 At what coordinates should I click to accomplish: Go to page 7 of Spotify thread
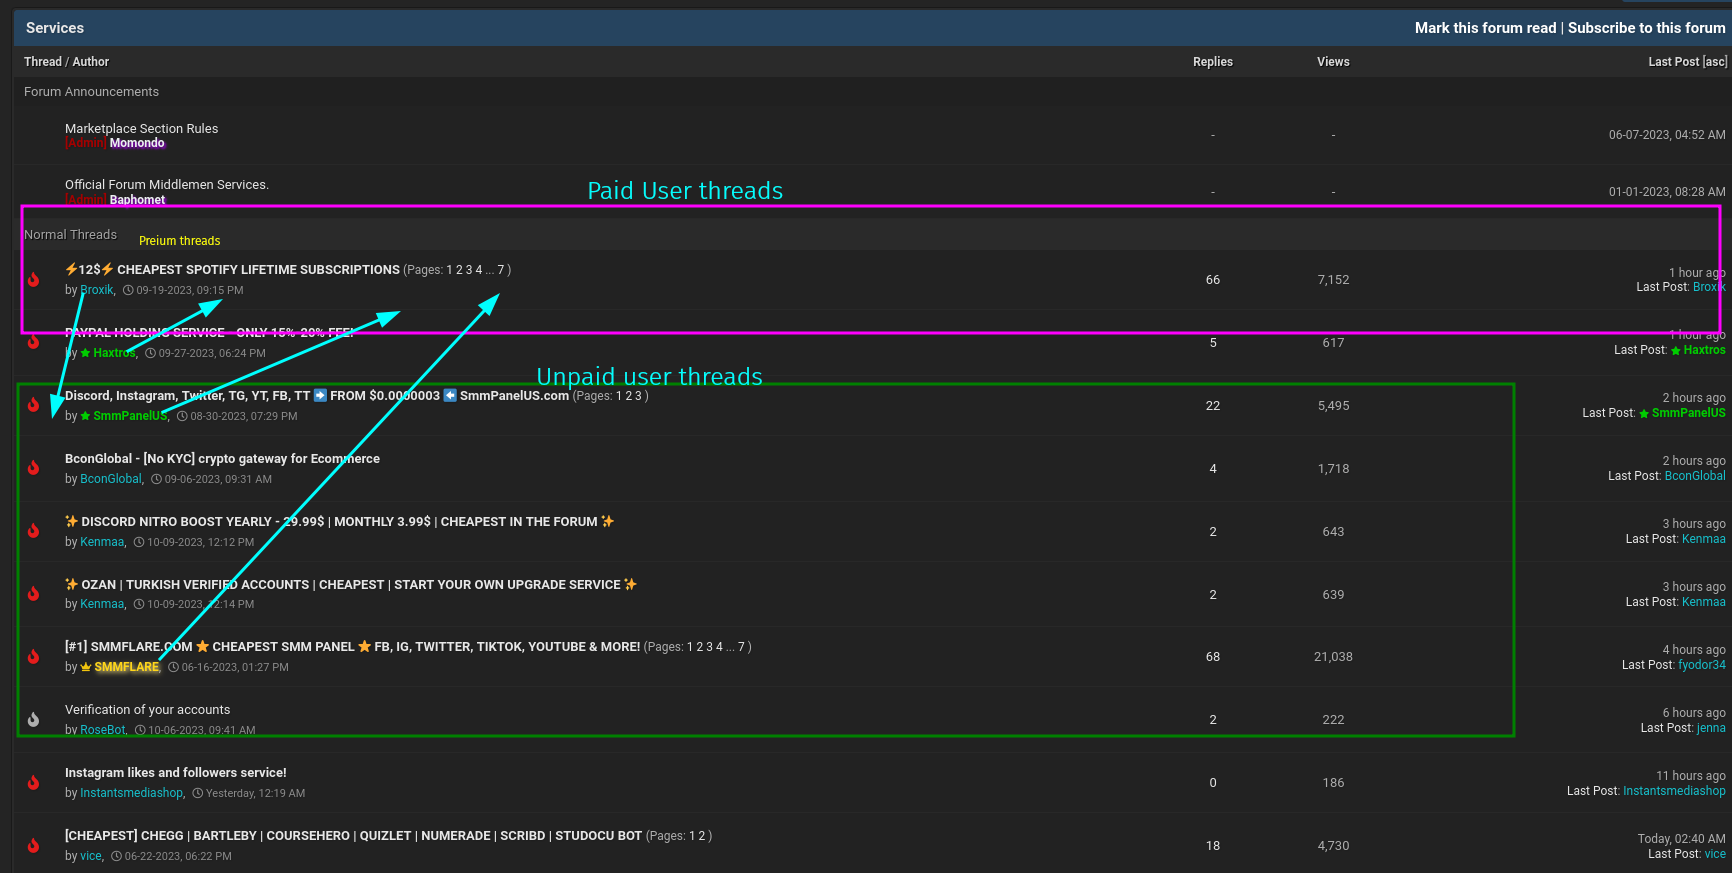coord(501,270)
